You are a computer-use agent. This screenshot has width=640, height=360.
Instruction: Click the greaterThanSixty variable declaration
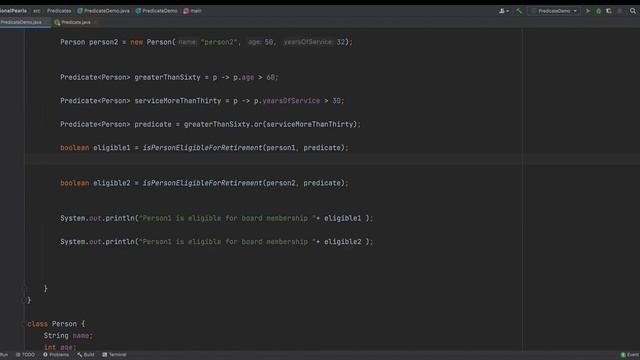point(167,77)
